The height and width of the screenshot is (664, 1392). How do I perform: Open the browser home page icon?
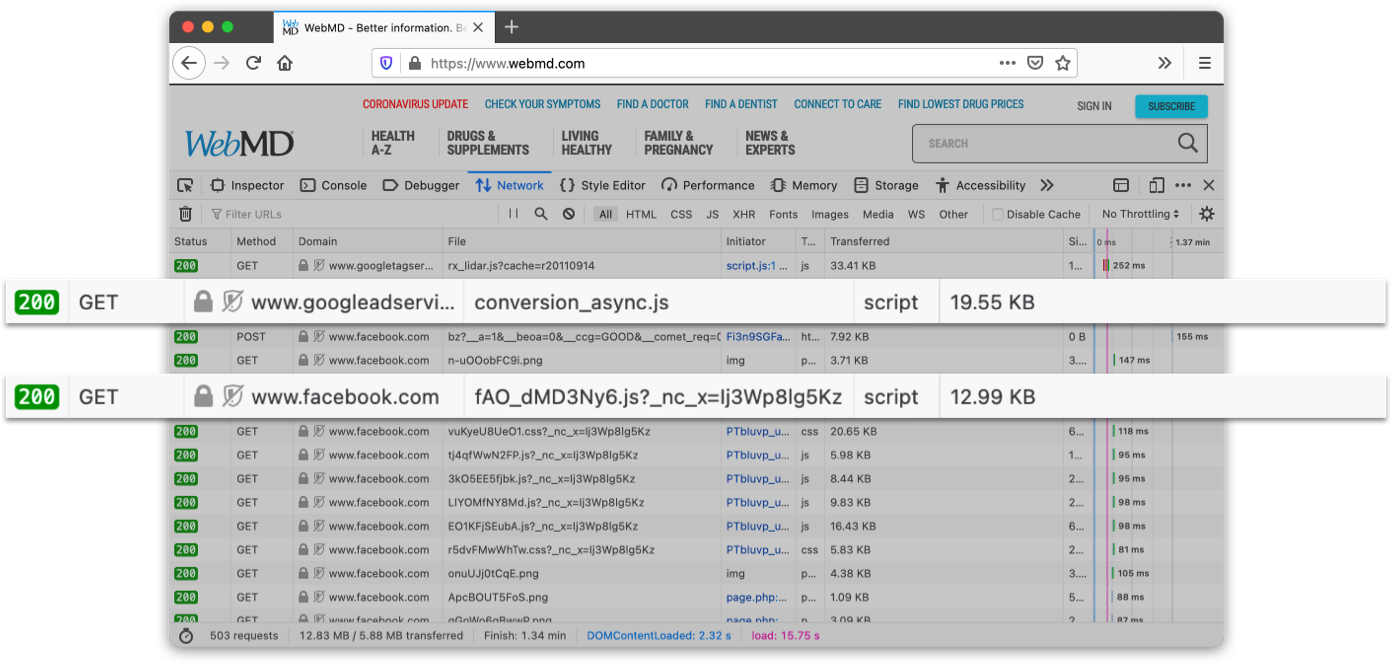click(x=285, y=63)
